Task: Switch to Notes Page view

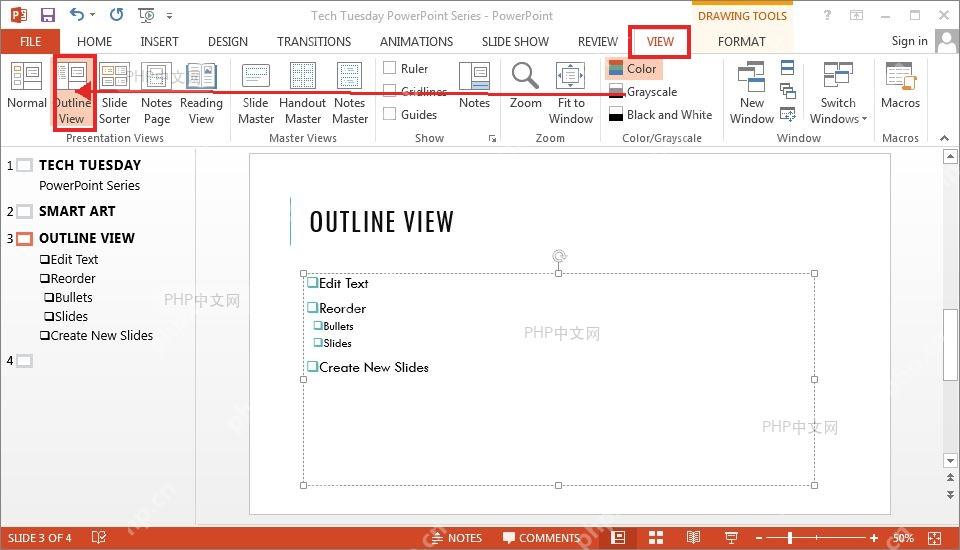Action: [156, 93]
